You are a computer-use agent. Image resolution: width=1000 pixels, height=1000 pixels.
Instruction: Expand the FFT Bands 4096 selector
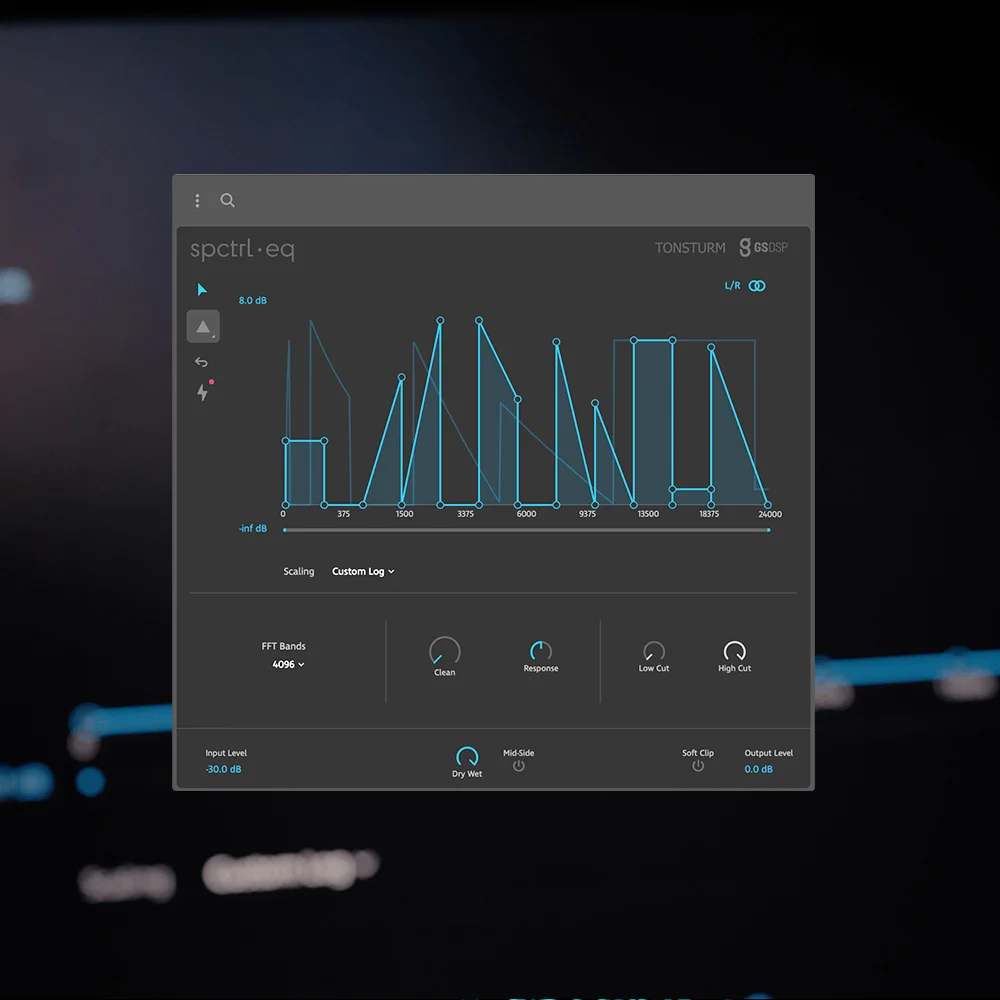coord(287,664)
